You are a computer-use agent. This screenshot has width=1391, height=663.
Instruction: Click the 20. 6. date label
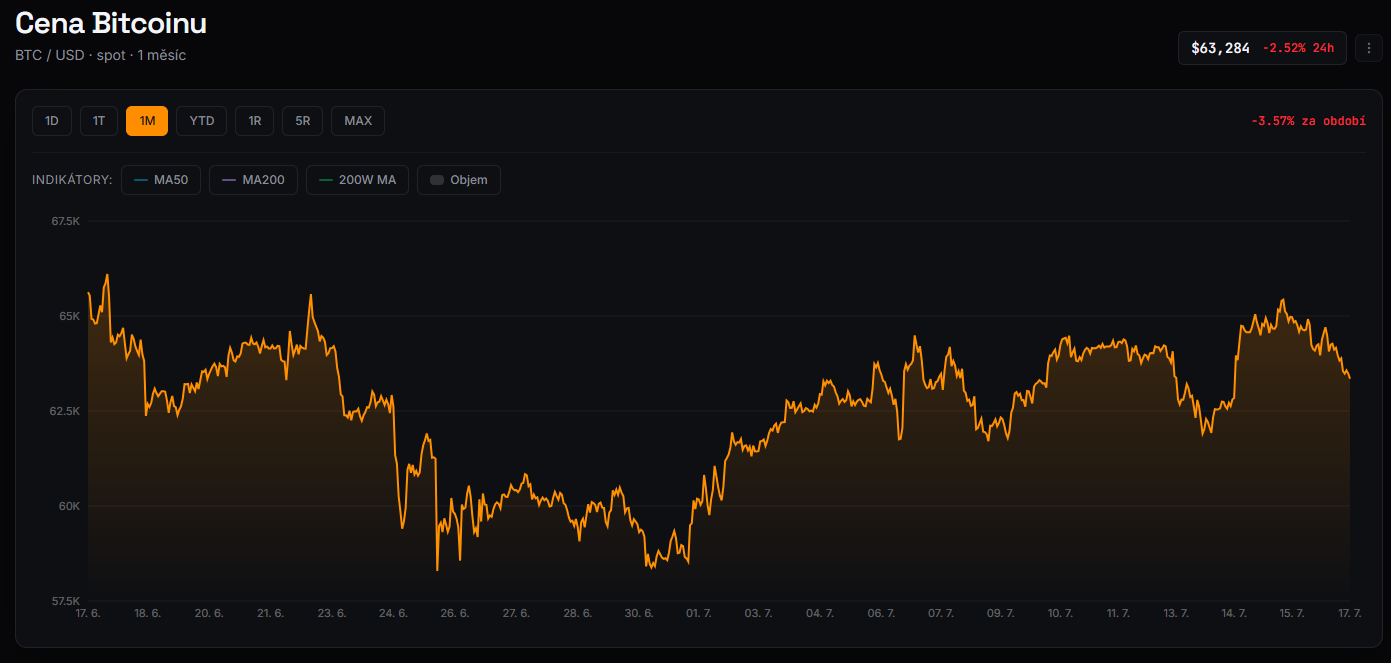click(209, 613)
